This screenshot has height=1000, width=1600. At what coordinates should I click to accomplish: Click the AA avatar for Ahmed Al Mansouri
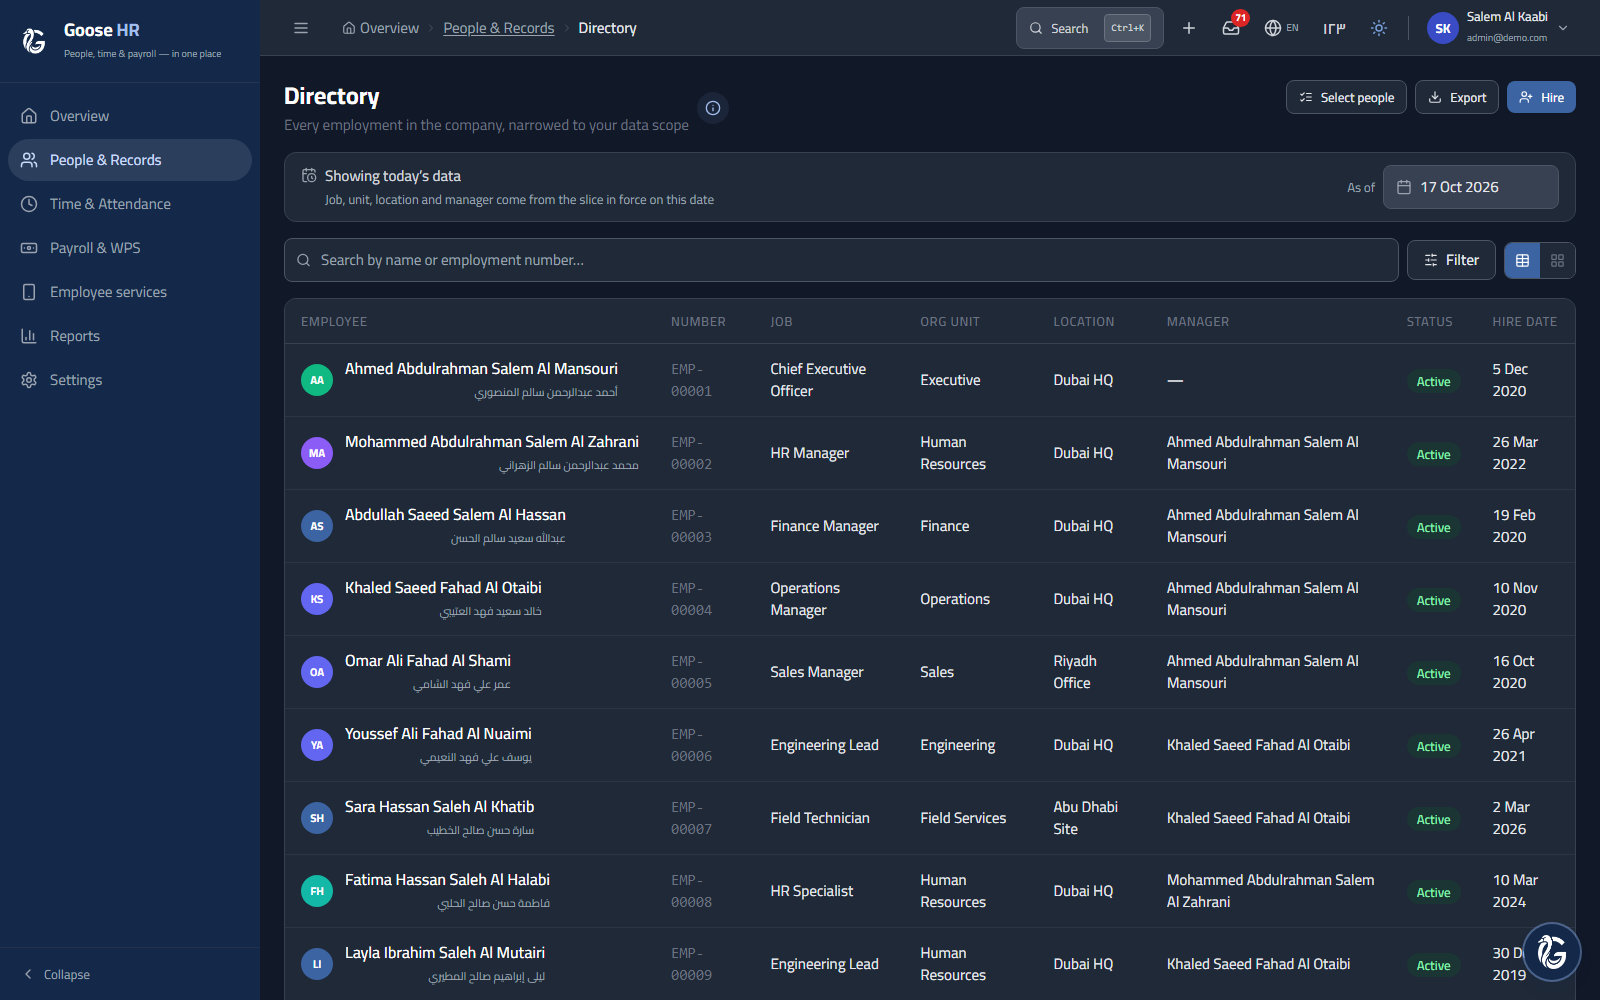pos(317,380)
